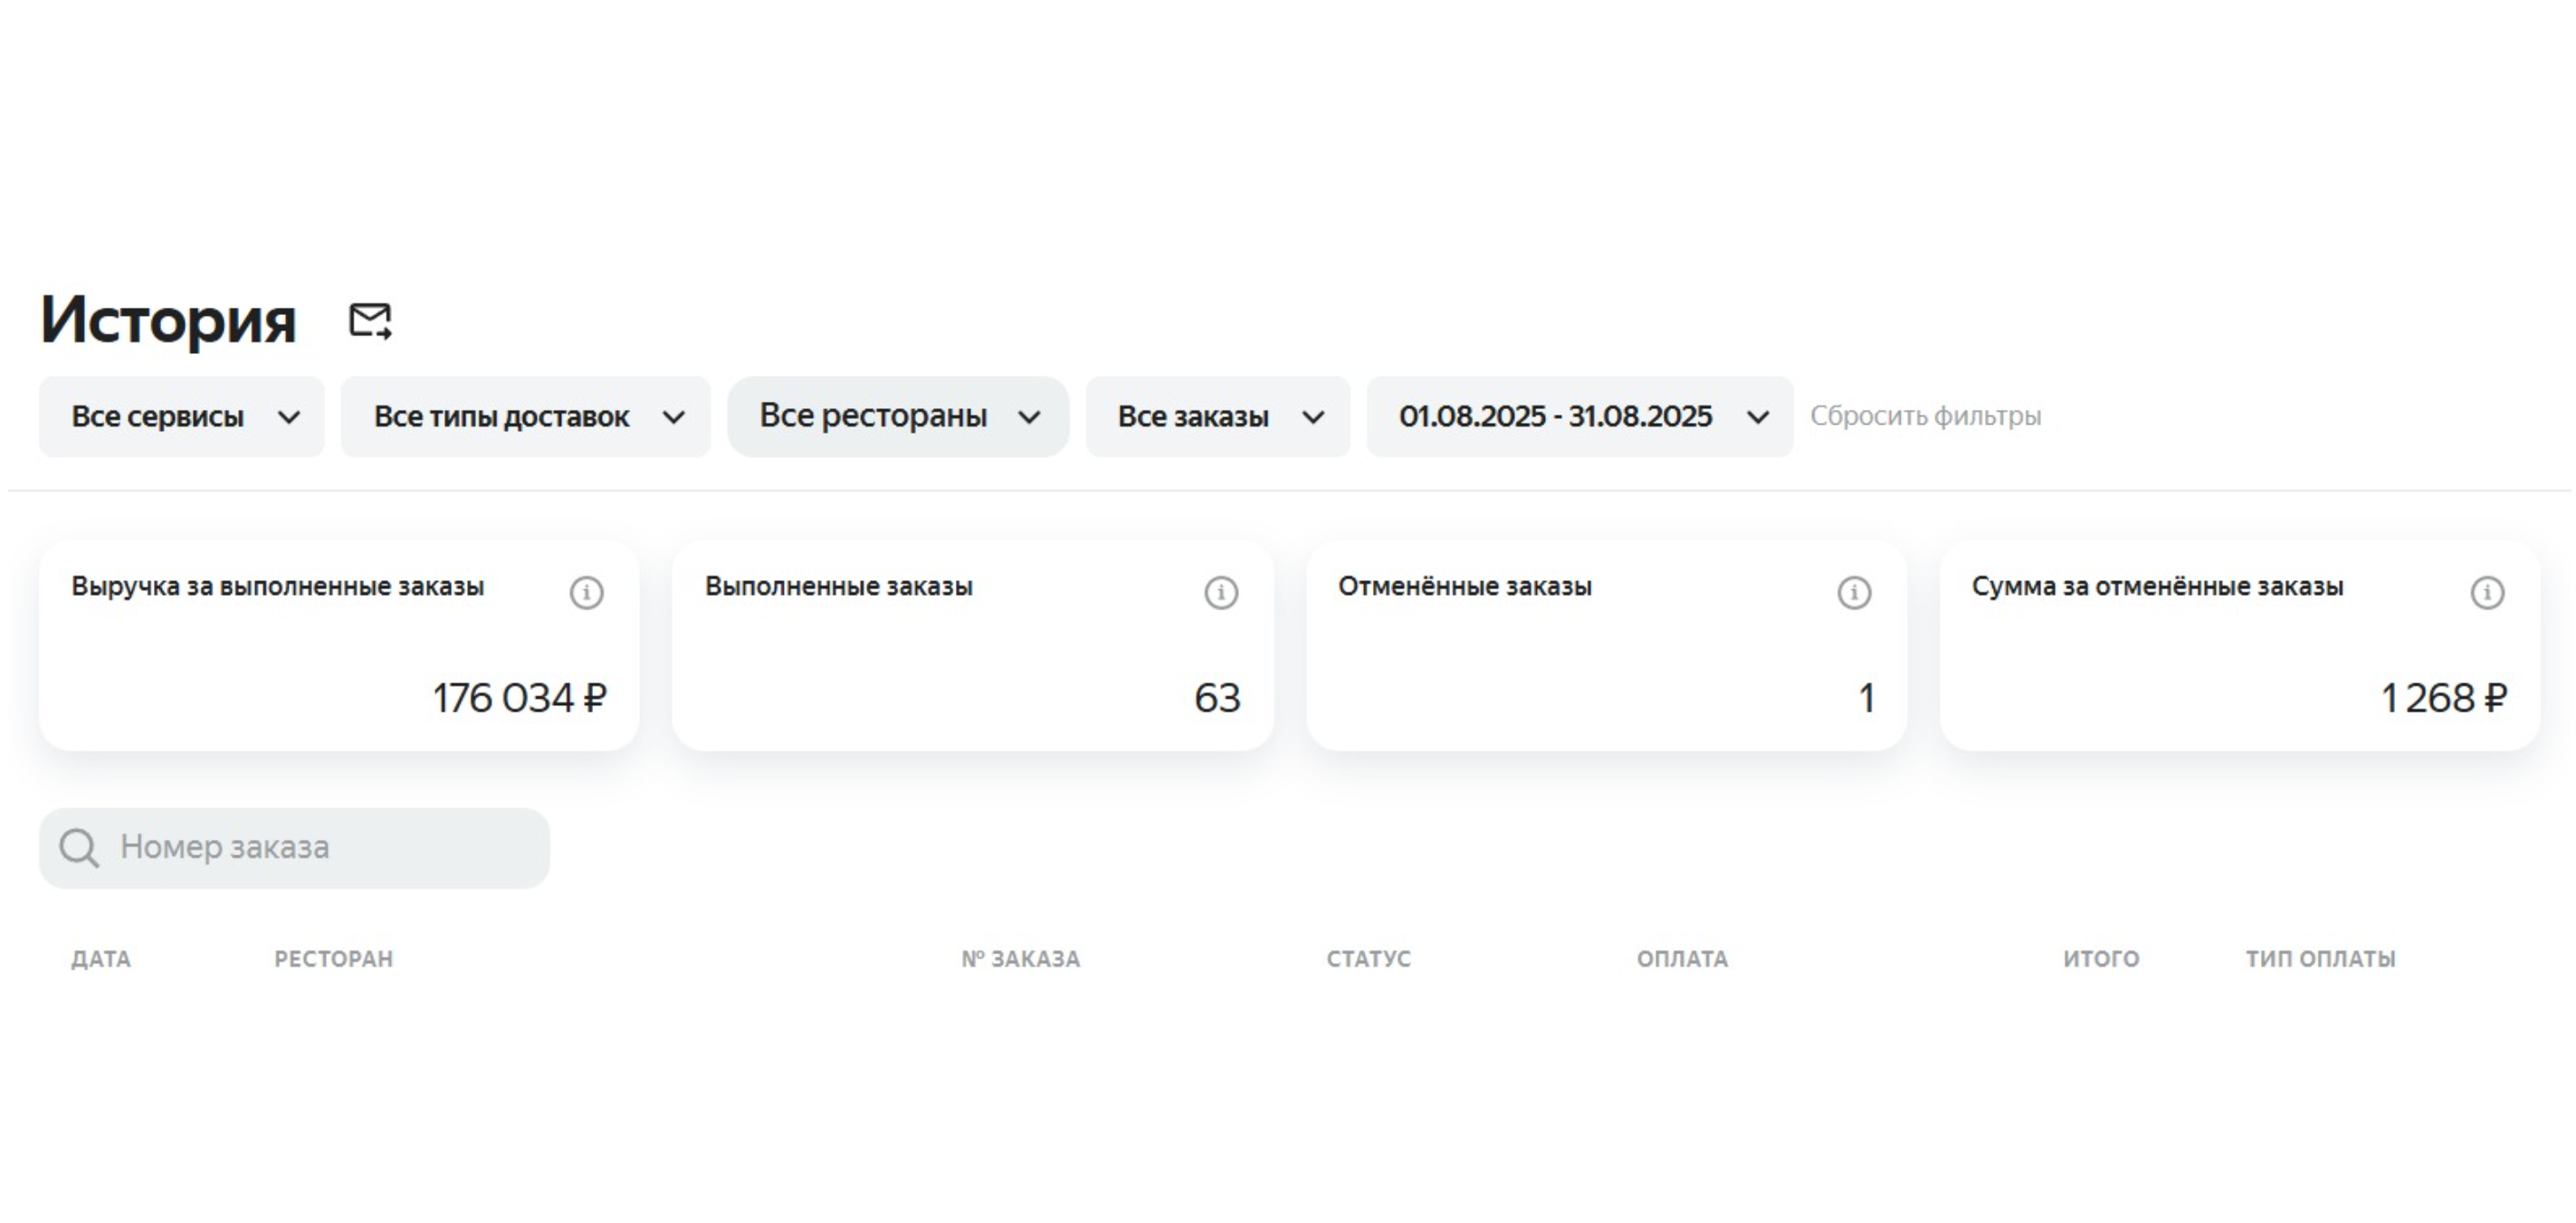Screen dimensions: 2576x1223
Task: Click info icon on cancelled orders card
Action: point(1854,593)
